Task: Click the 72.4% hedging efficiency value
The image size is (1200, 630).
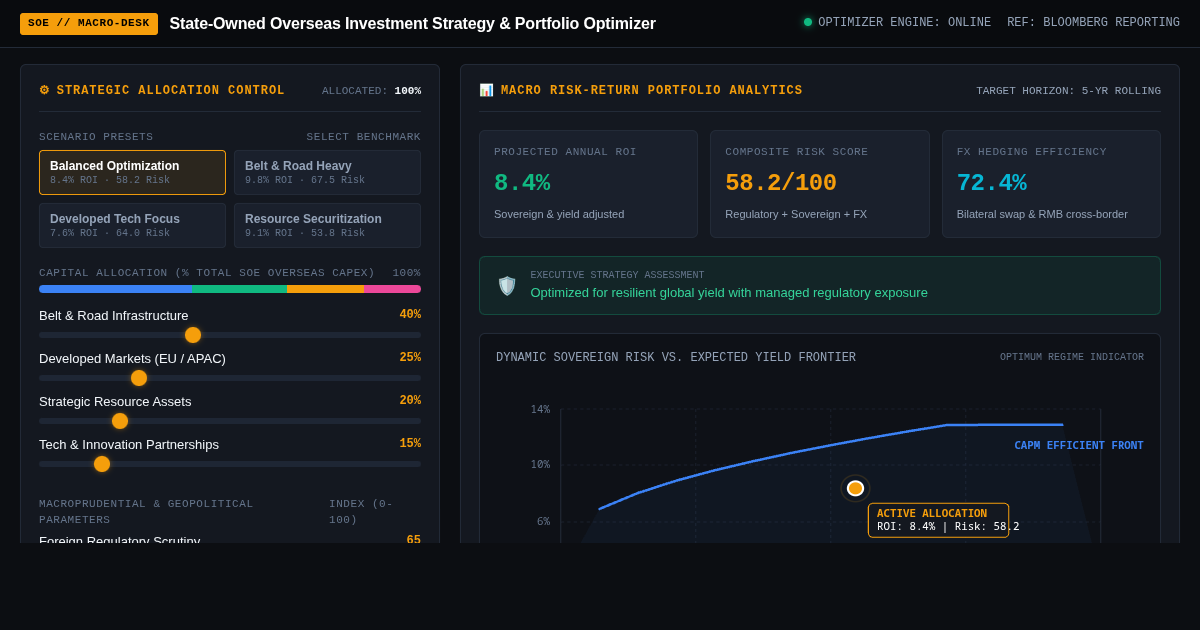Action: coord(992,183)
